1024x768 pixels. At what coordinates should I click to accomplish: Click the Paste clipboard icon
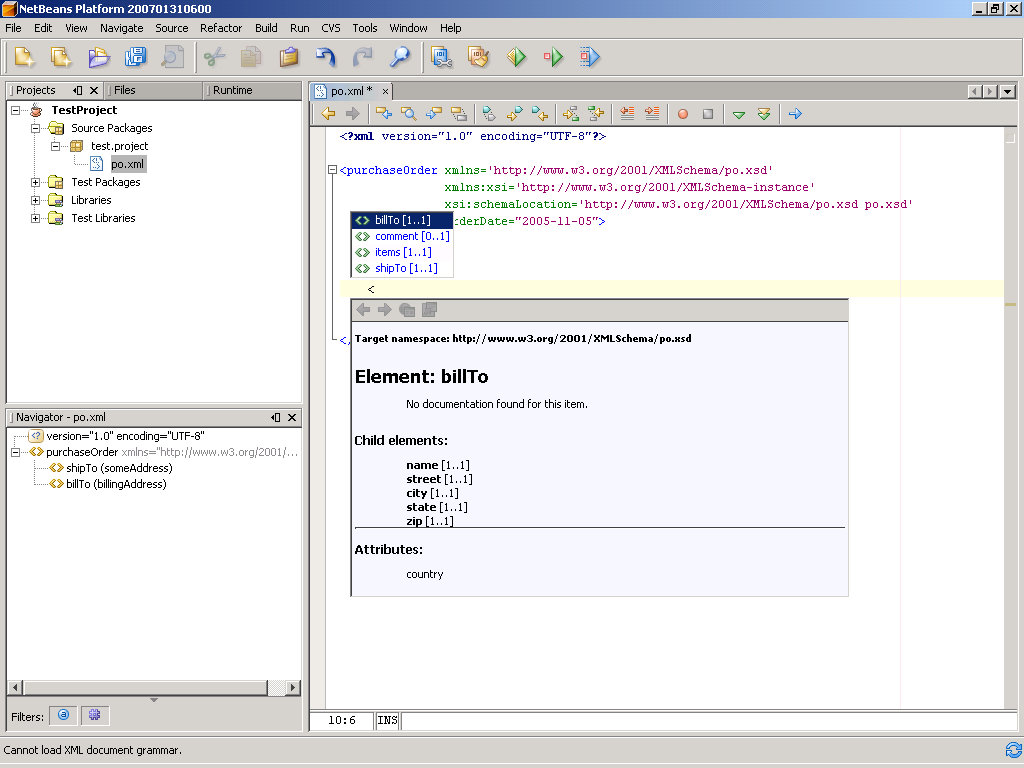289,57
